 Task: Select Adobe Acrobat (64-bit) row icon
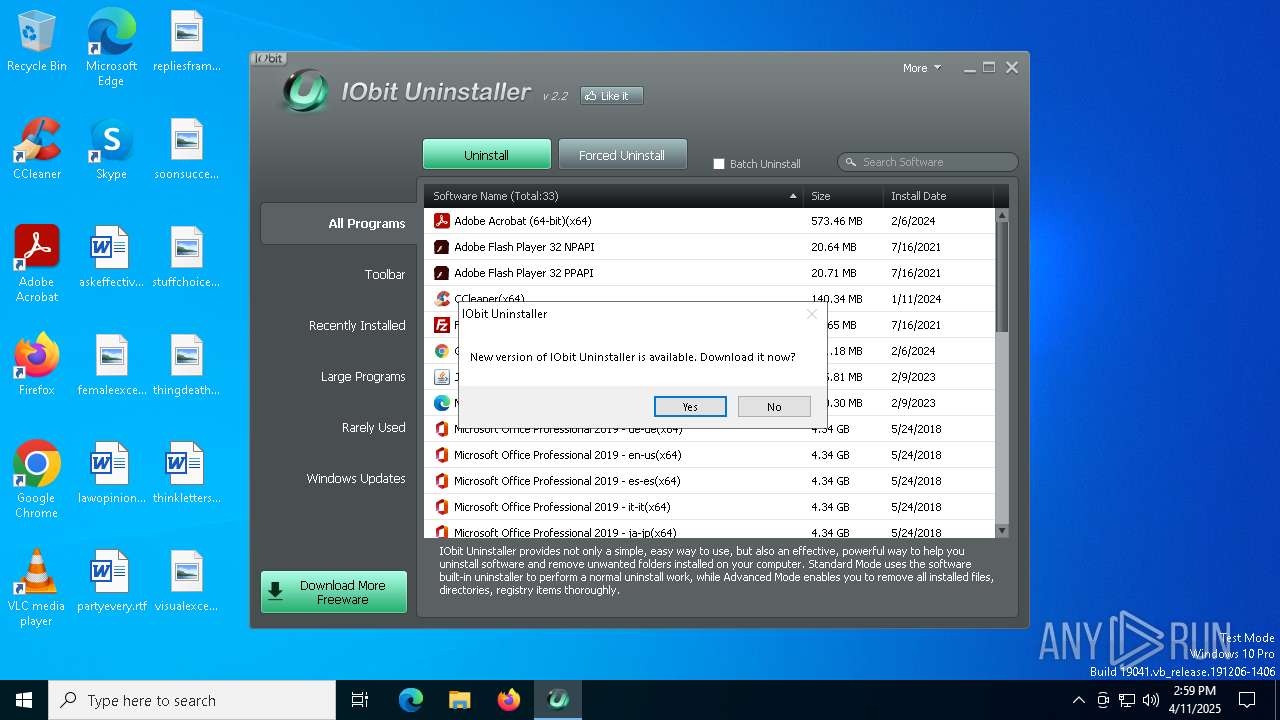coord(442,221)
